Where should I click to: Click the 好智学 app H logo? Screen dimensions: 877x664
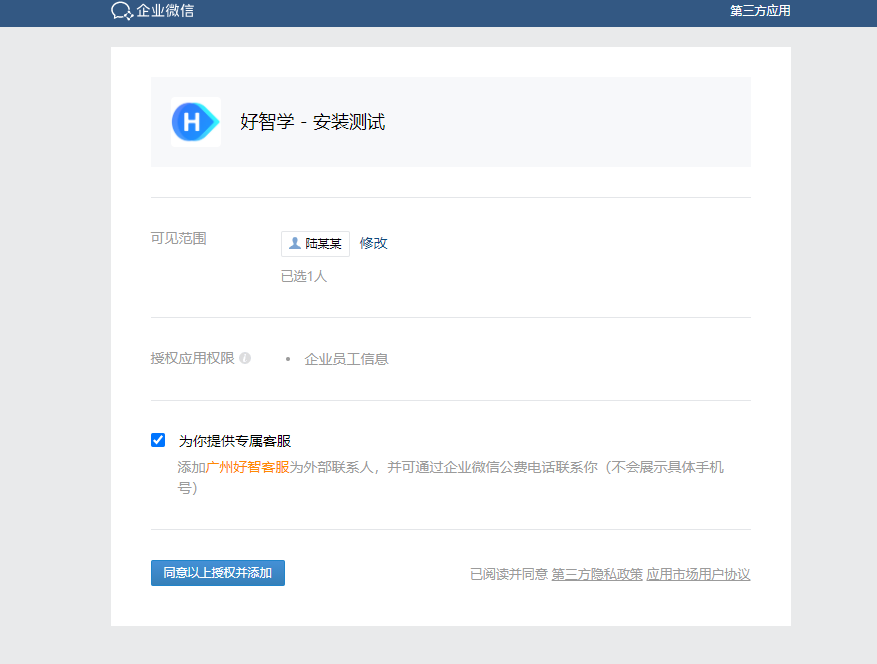(x=196, y=122)
